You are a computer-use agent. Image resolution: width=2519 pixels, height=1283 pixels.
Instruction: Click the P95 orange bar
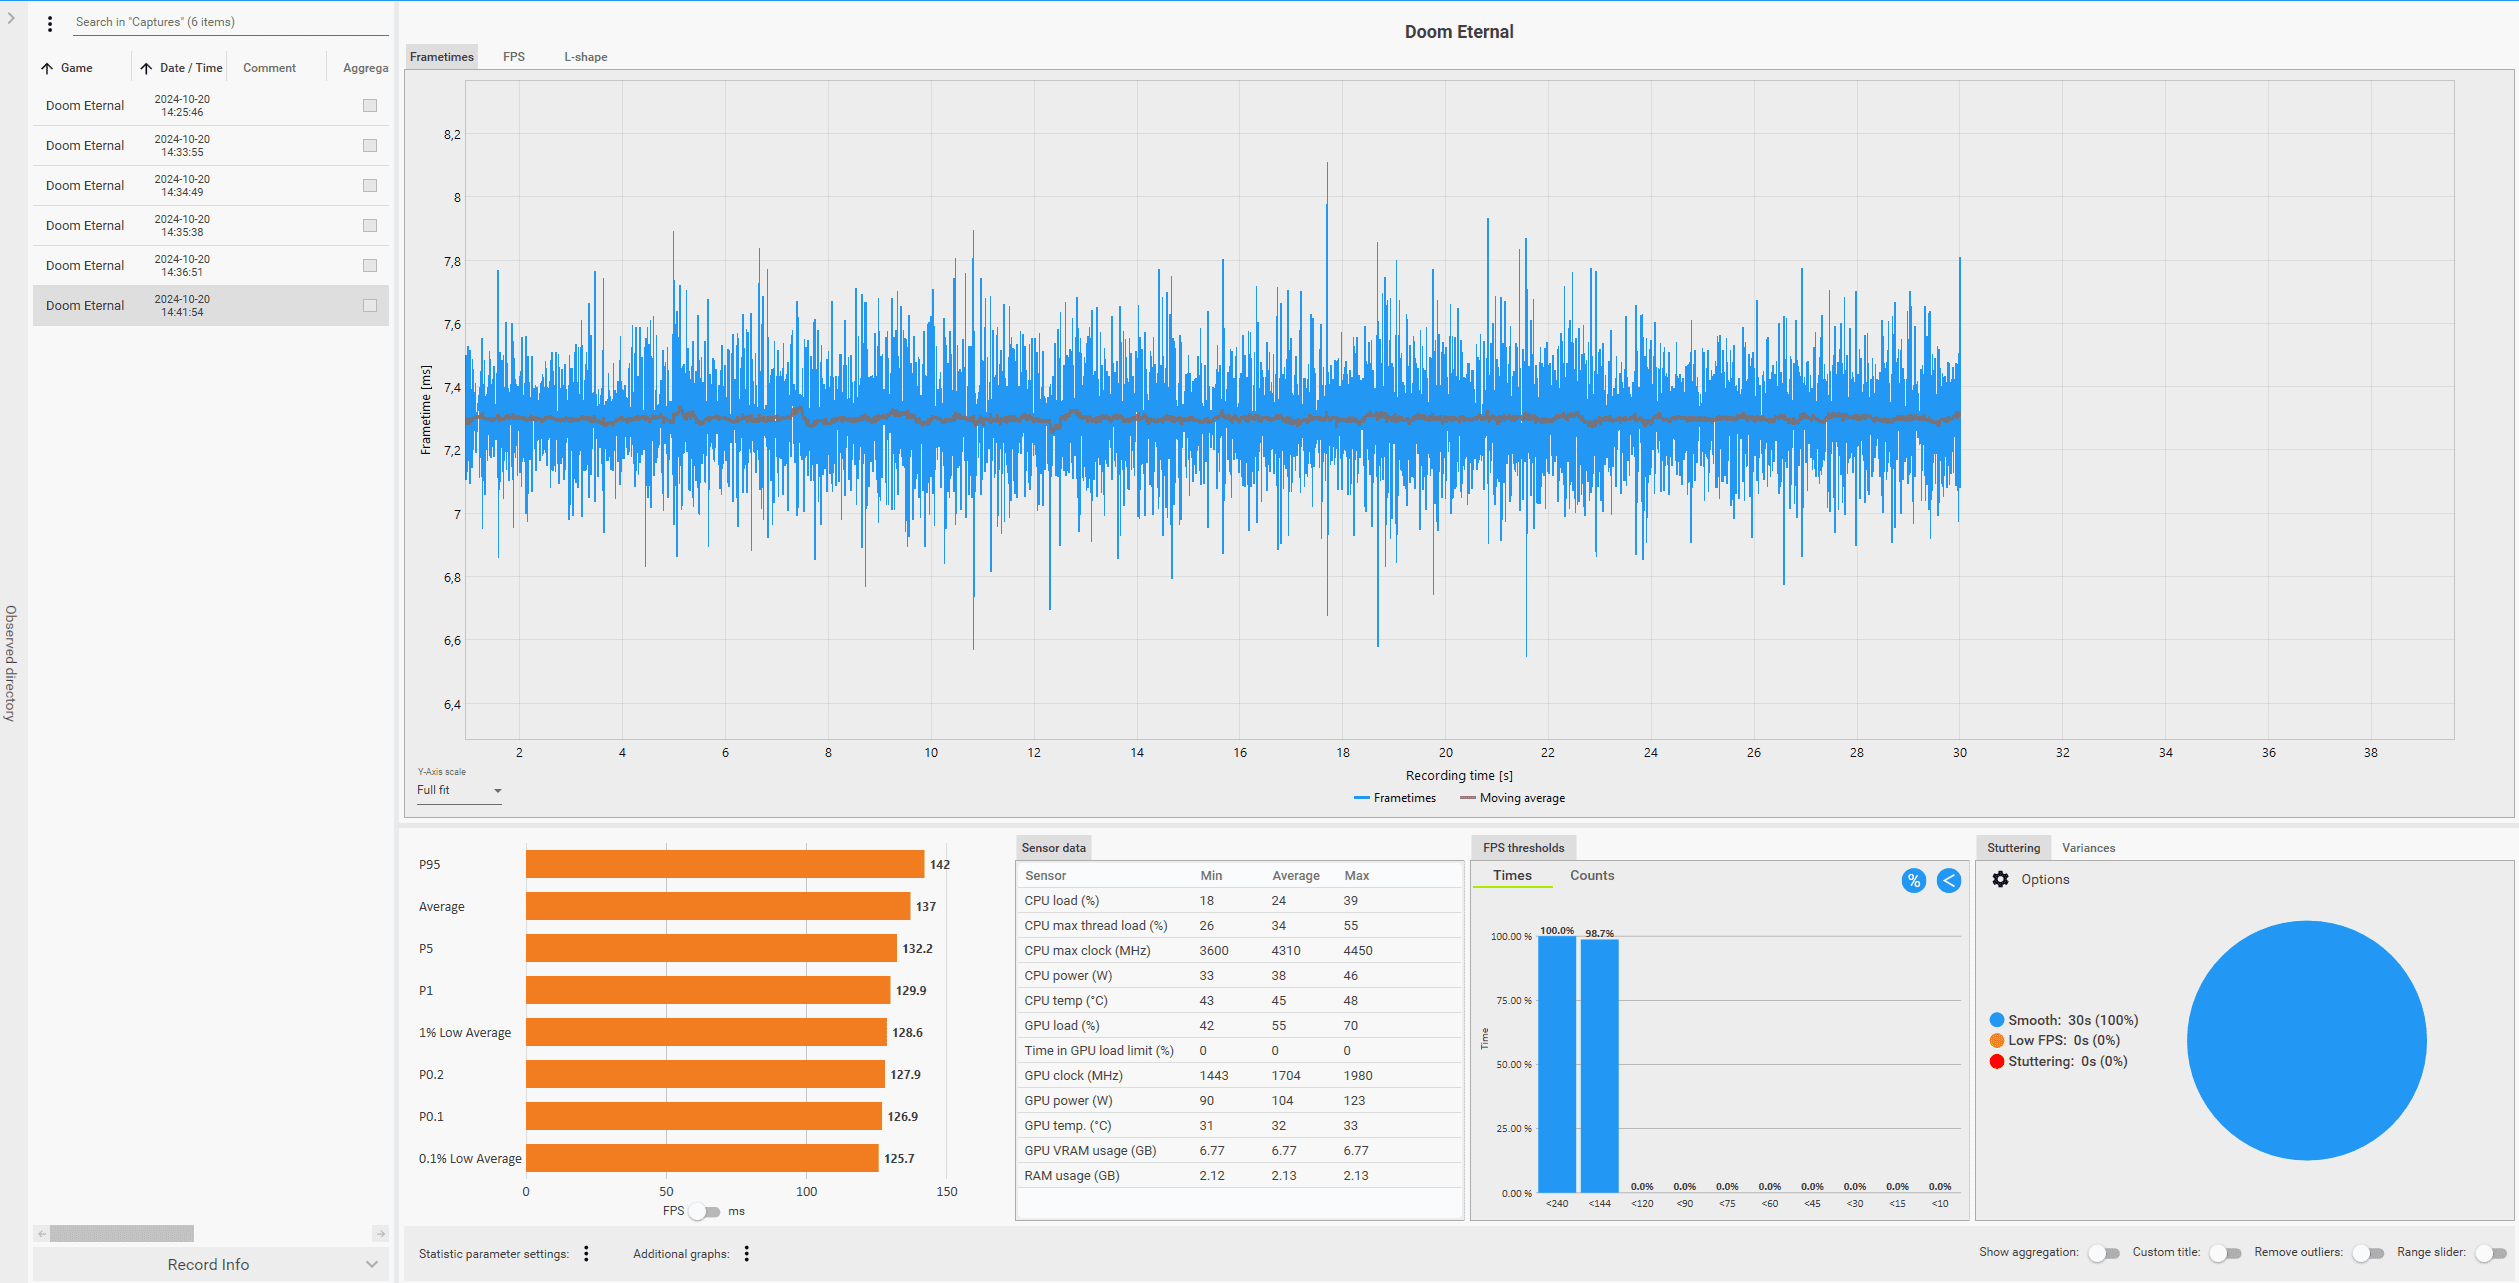tap(725, 864)
